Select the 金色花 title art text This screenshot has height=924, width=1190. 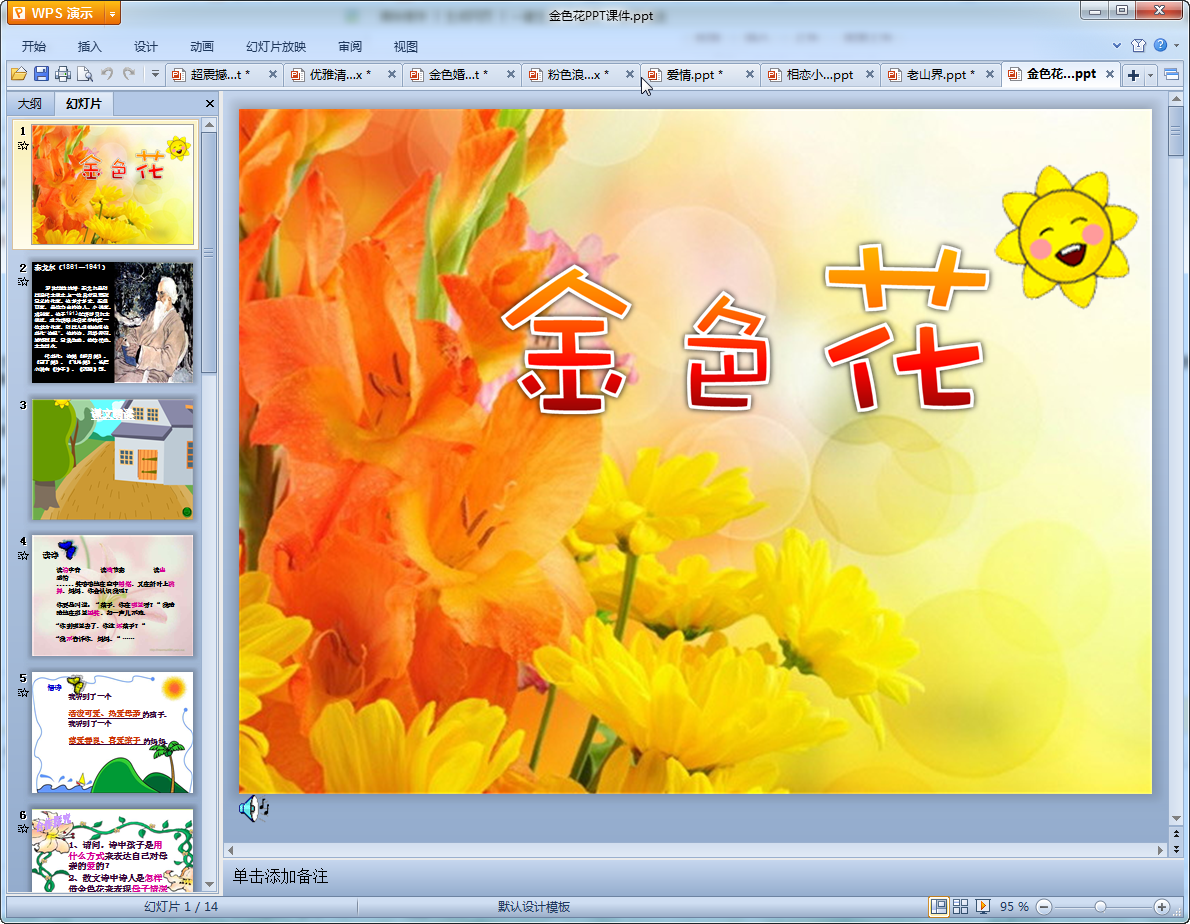pyautogui.click(x=745, y=329)
